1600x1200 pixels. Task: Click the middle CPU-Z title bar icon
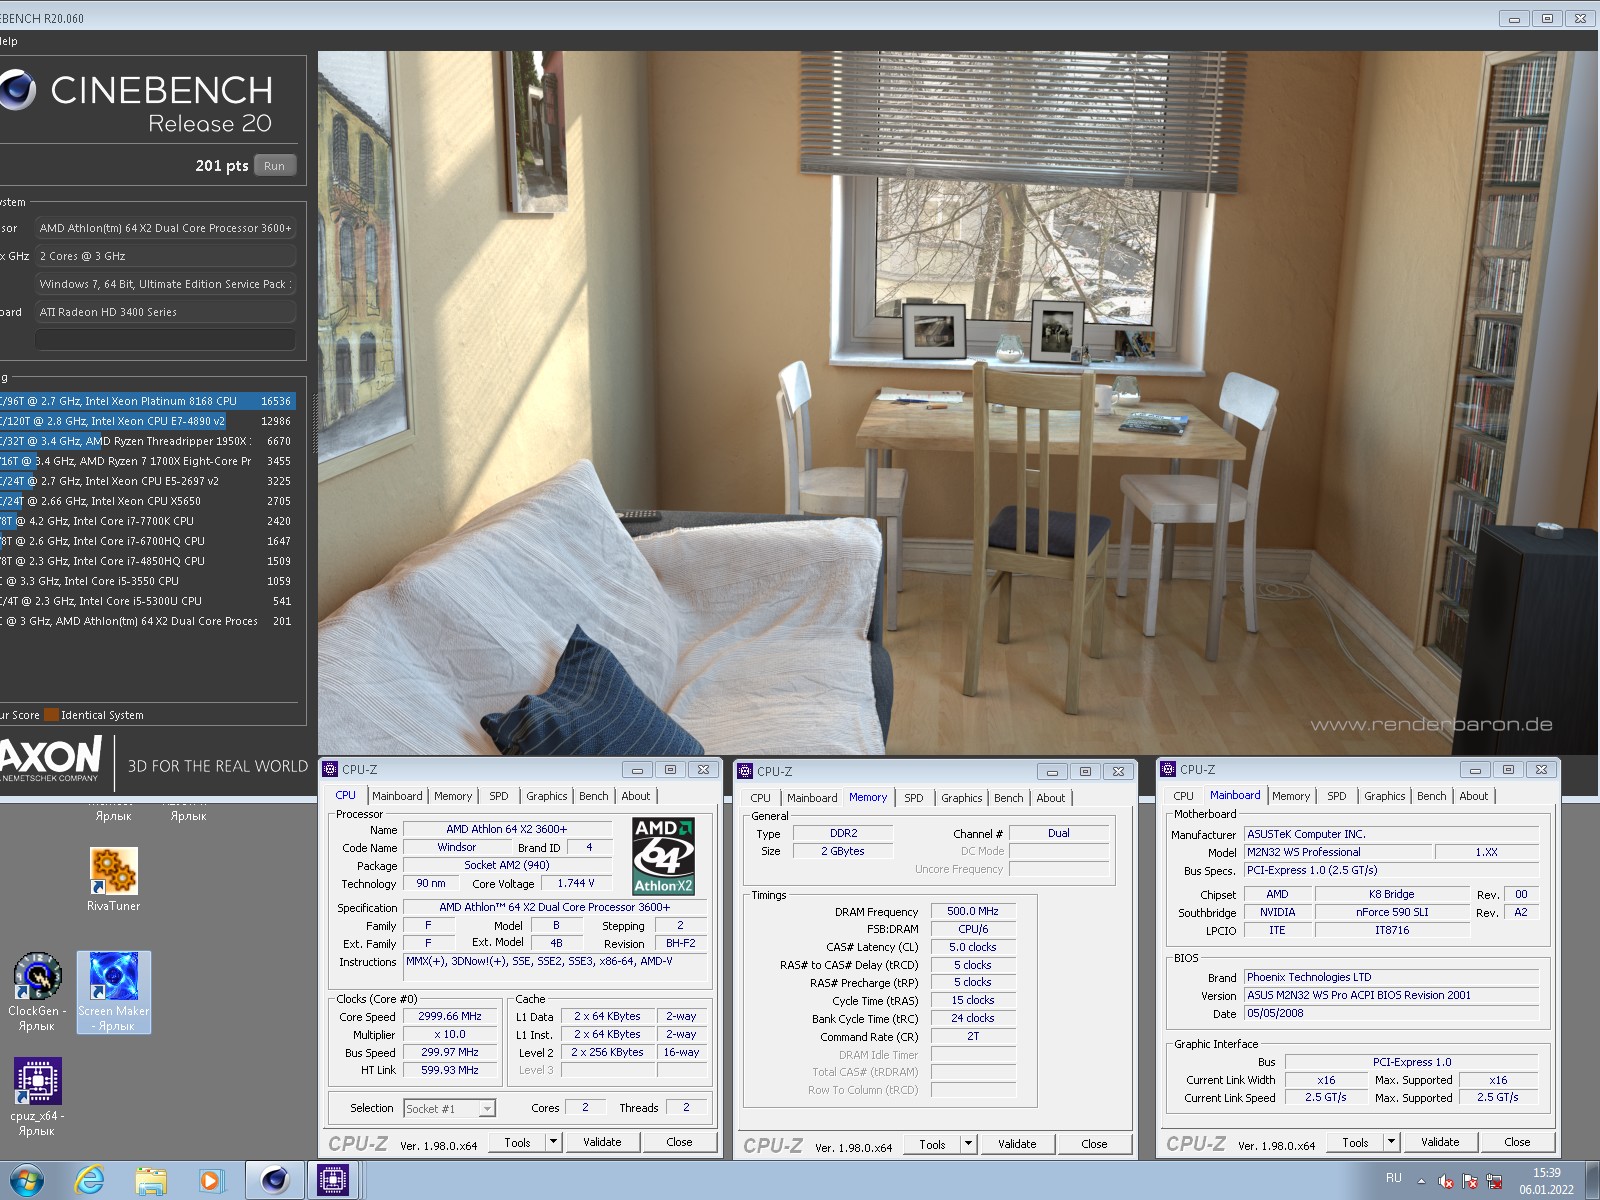pyautogui.click(x=745, y=771)
